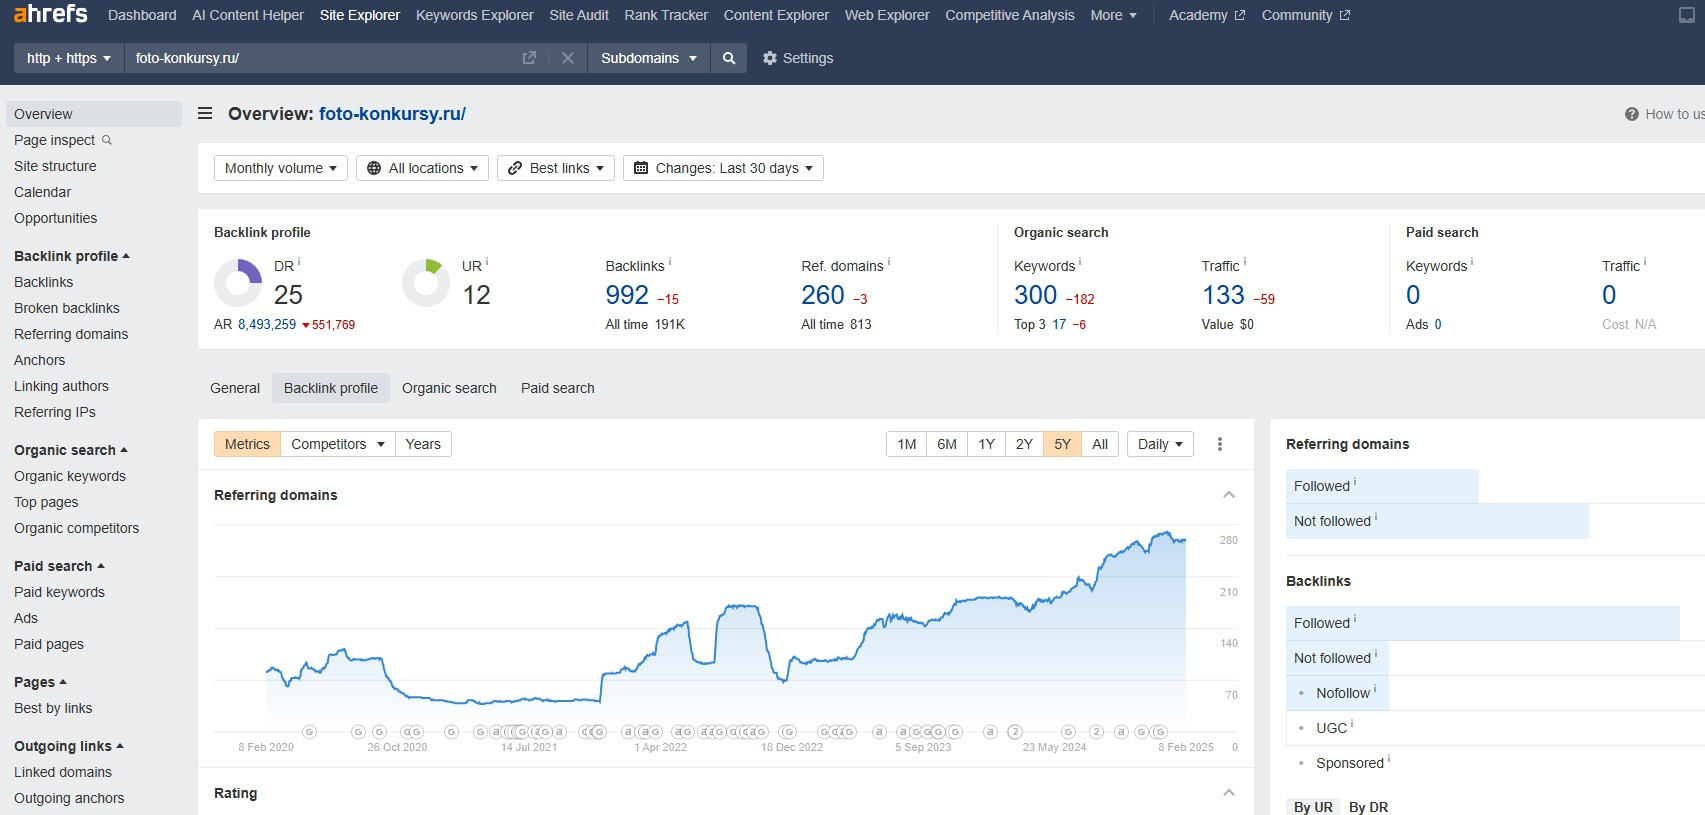Open Linked domains in sidebar
Viewport: 1705px width, 815px height.
click(x=63, y=772)
